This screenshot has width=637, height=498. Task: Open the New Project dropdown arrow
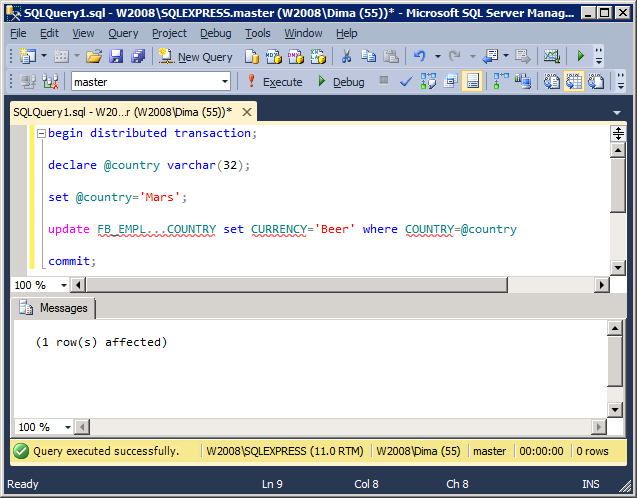click(x=44, y=56)
